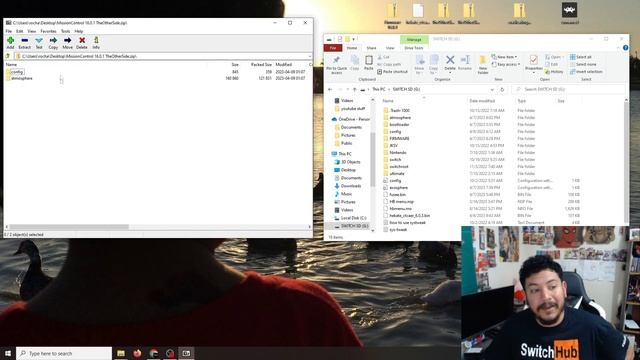Click the taskbar Type here to search box
Image resolution: width=640 pixels, height=360 pixels.
coord(64,353)
